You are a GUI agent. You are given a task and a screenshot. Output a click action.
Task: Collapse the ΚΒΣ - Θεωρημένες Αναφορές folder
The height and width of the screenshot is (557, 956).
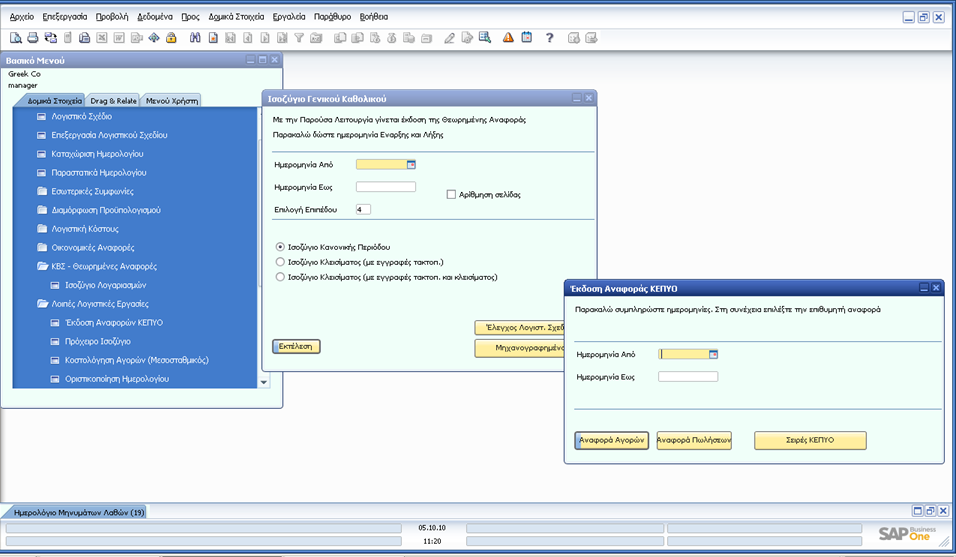[42, 266]
